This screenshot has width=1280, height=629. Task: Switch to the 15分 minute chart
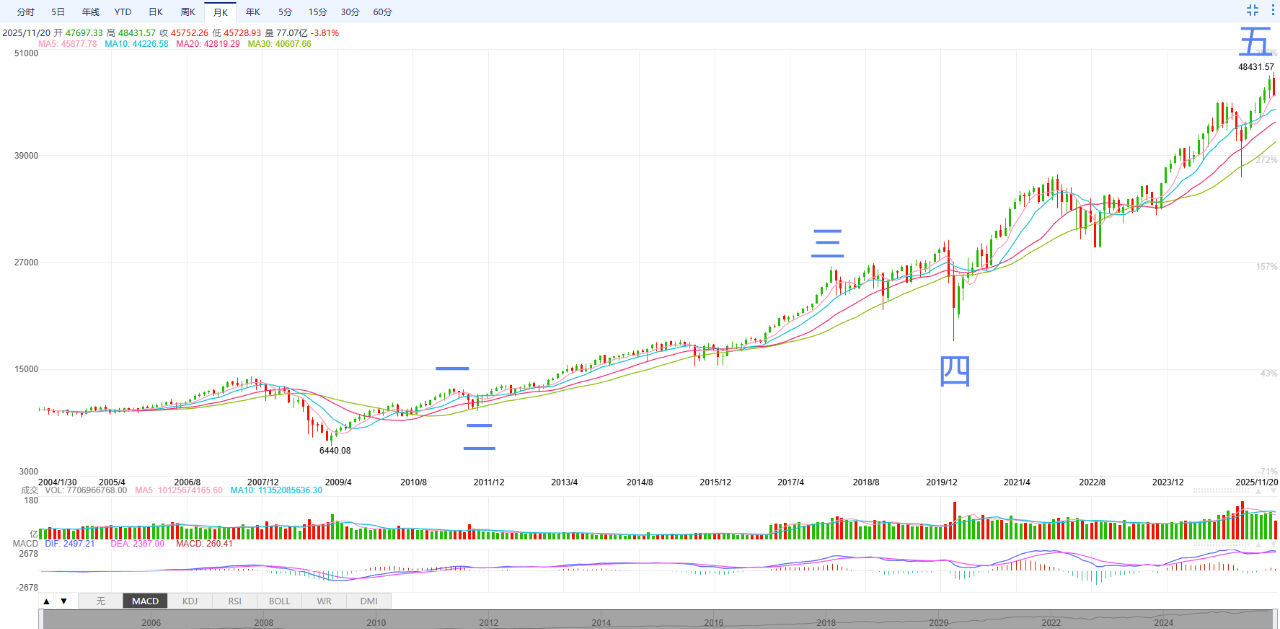point(317,12)
